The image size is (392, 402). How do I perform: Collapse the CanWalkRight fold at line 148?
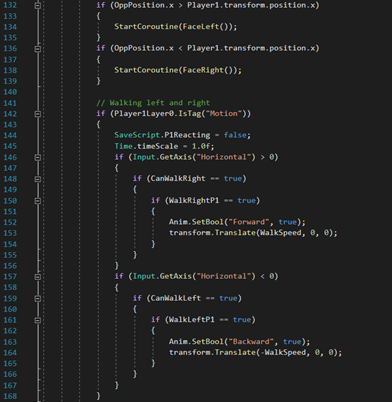[38, 179]
